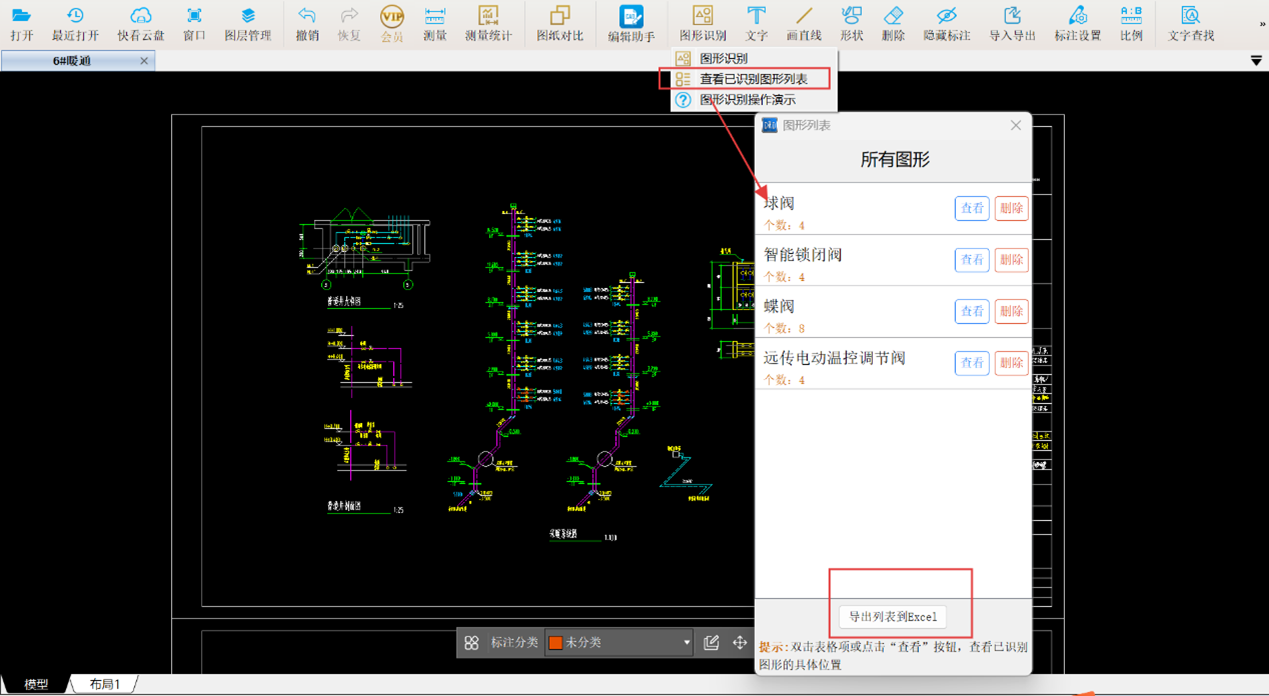This screenshot has width=1269, height=696.
Task: Open the 文字查找 text search tool
Action: [x=1190, y=23]
